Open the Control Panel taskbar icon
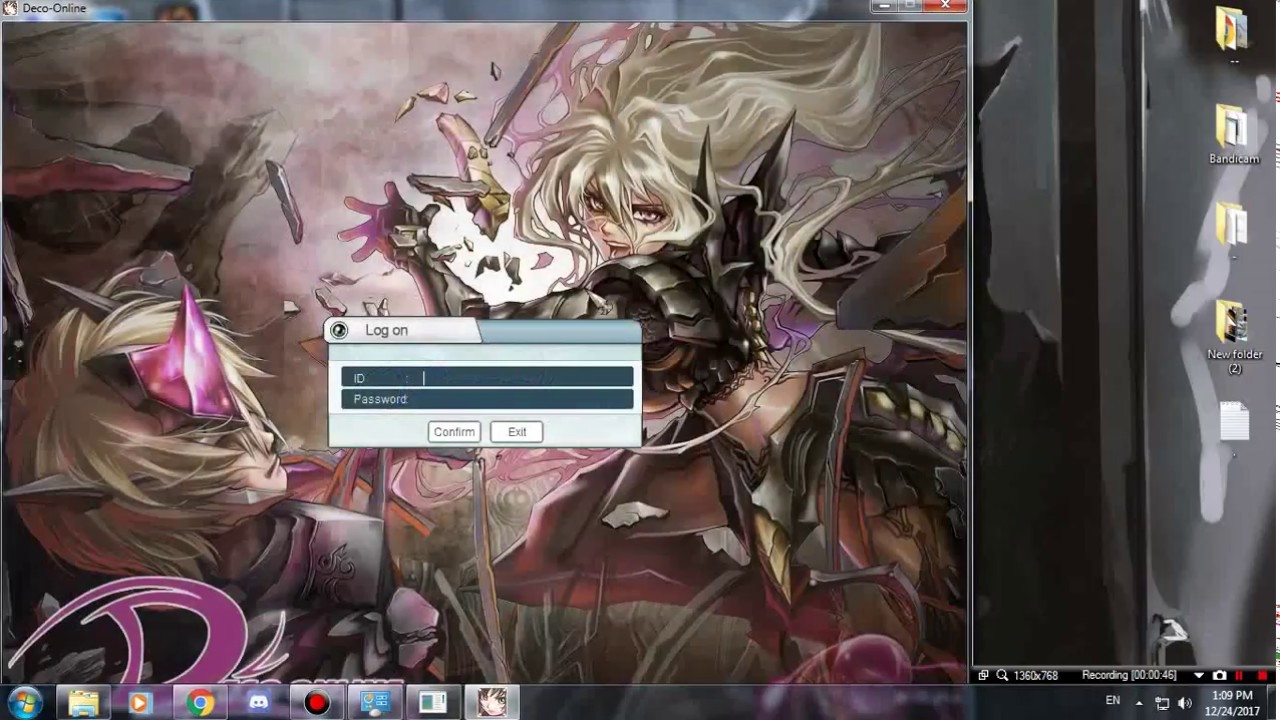This screenshot has width=1280, height=720. point(375,703)
